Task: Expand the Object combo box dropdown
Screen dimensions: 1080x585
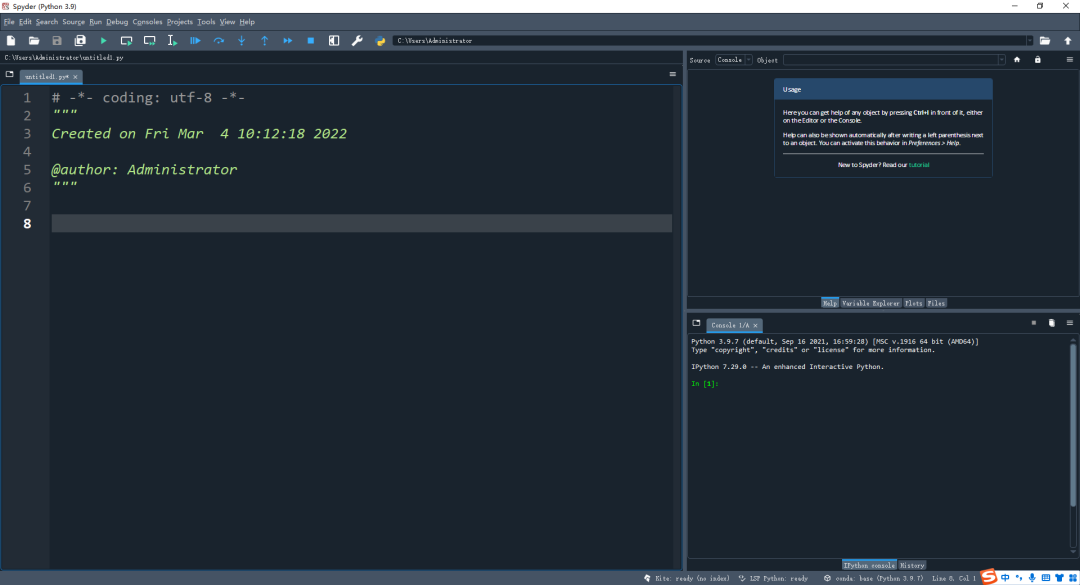Action: [1001, 60]
